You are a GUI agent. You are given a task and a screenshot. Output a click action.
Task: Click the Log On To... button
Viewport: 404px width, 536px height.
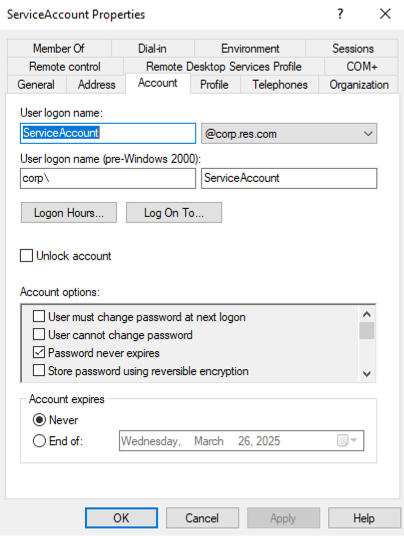(x=174, y=213)
